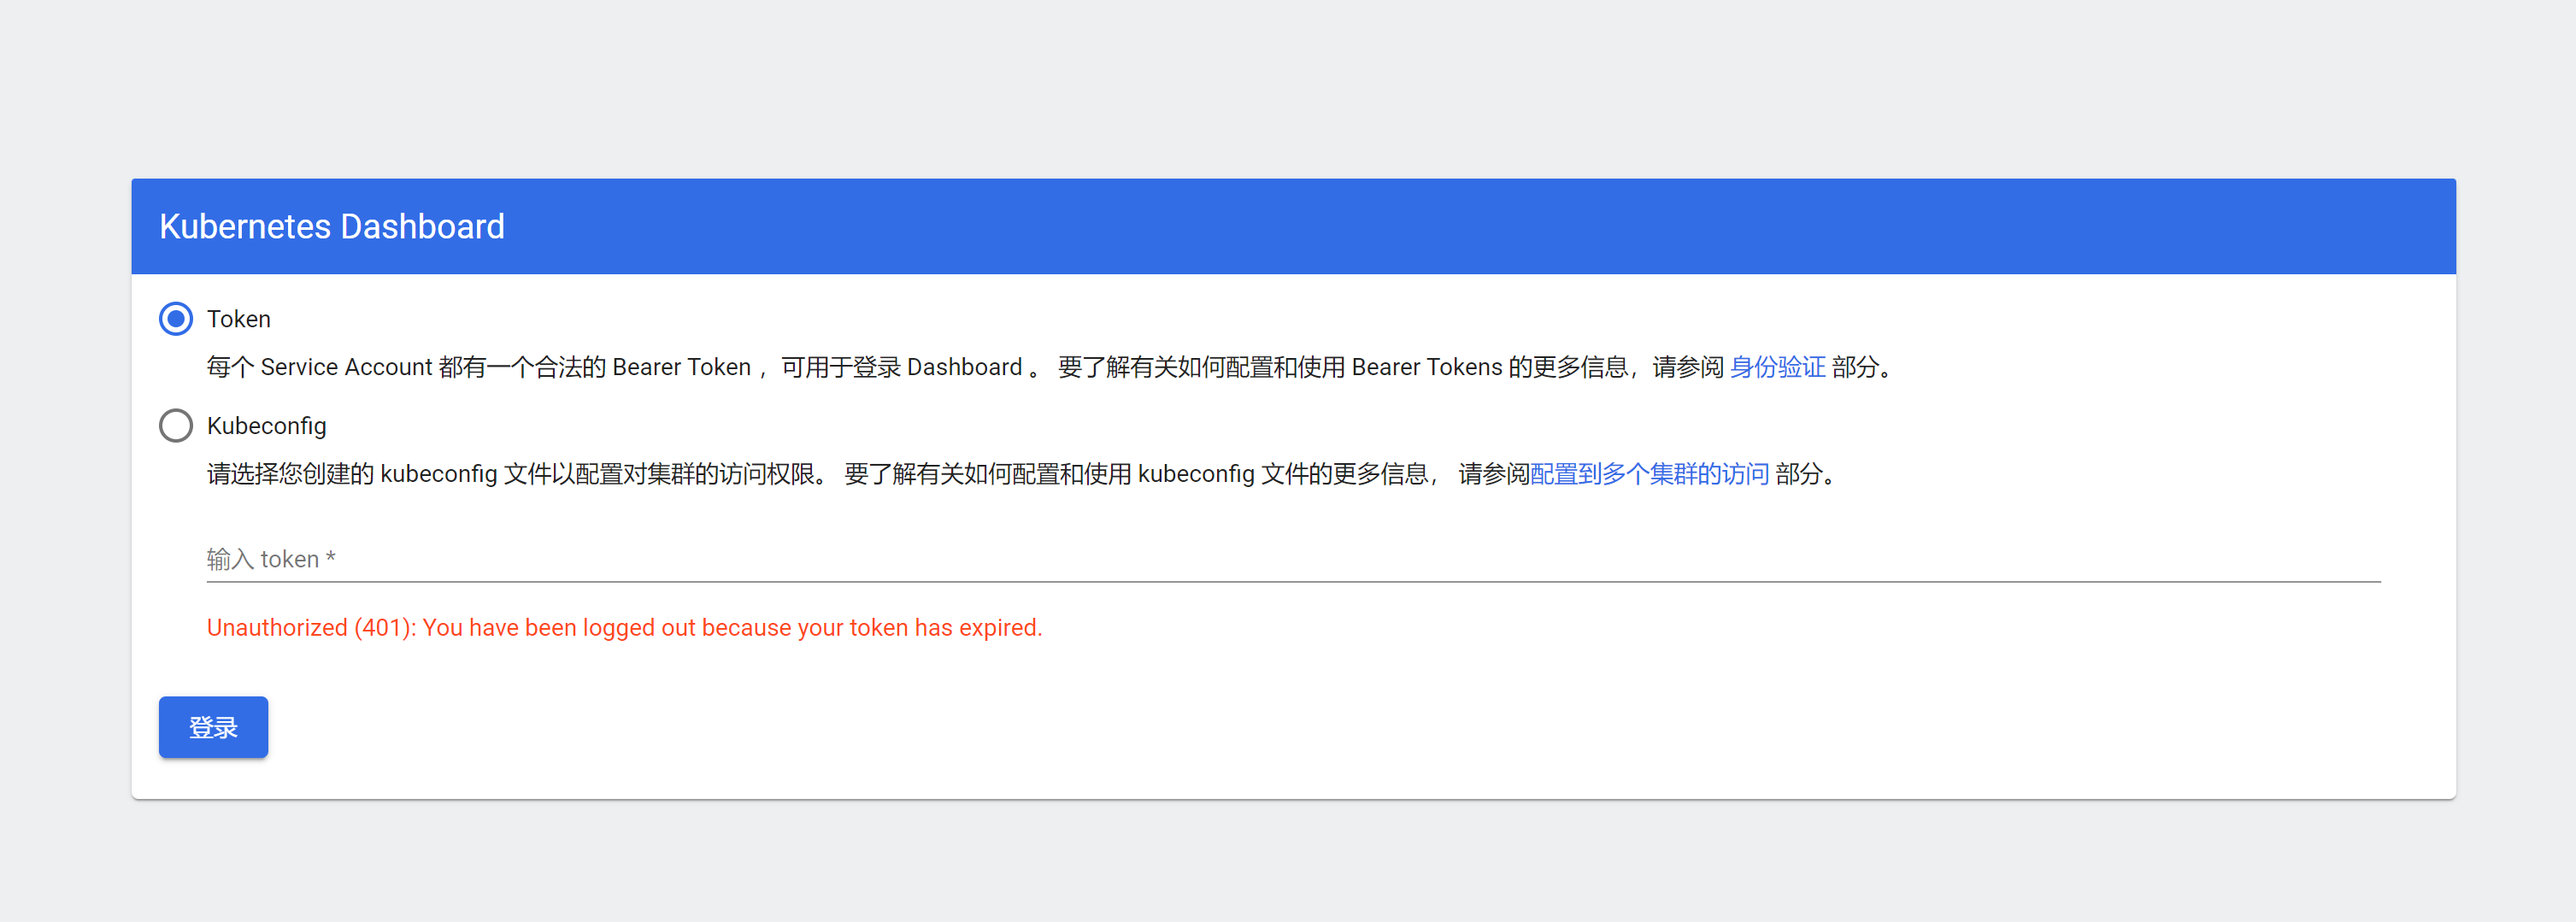This screenshot has width=2576, height=922.
Task: Select the Token radio button
Action: coord(176,319)
